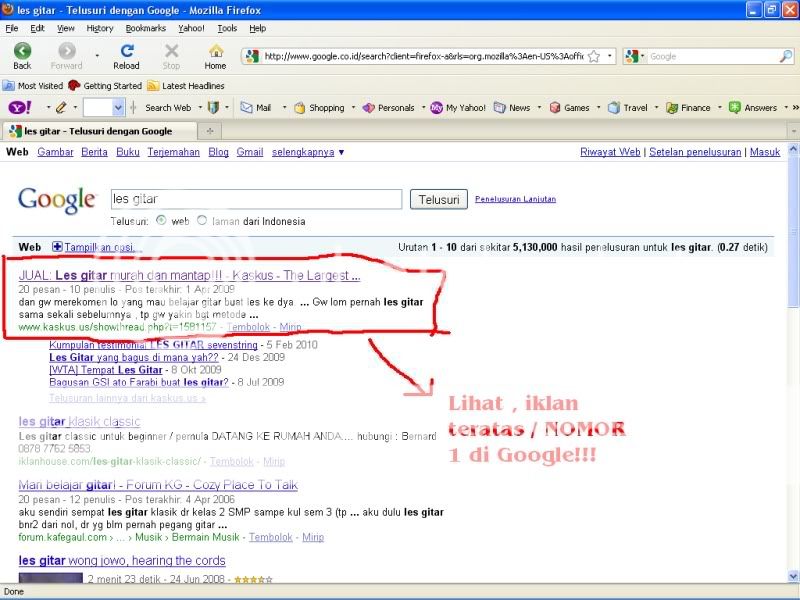Open the back/forward history dropdown arrow
Viewport: 800px width, 600px height.
(x=97, y=56)
